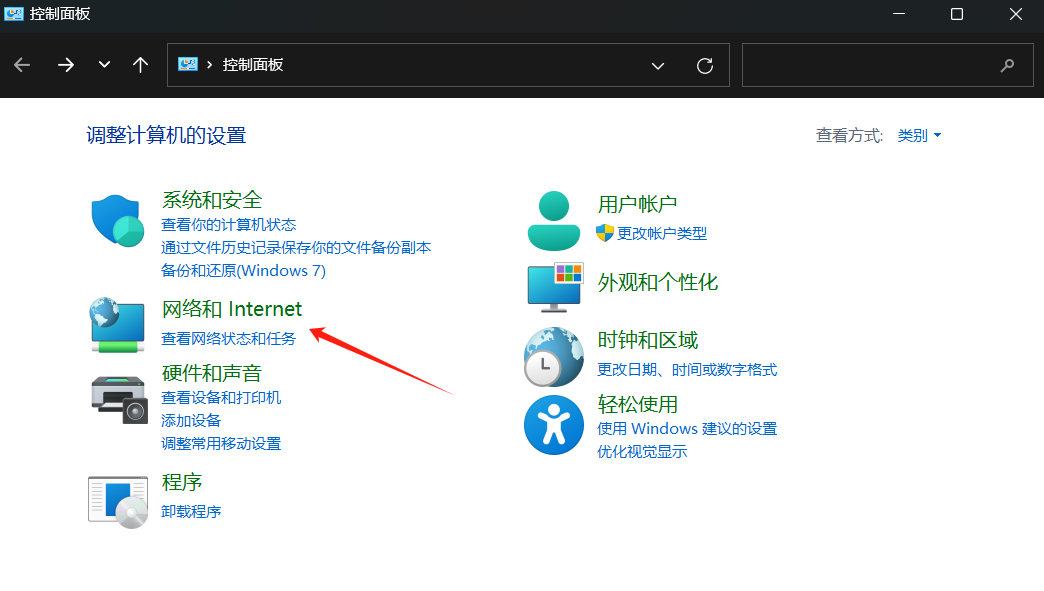Maximize the Control Panel window

pos(957,14)
